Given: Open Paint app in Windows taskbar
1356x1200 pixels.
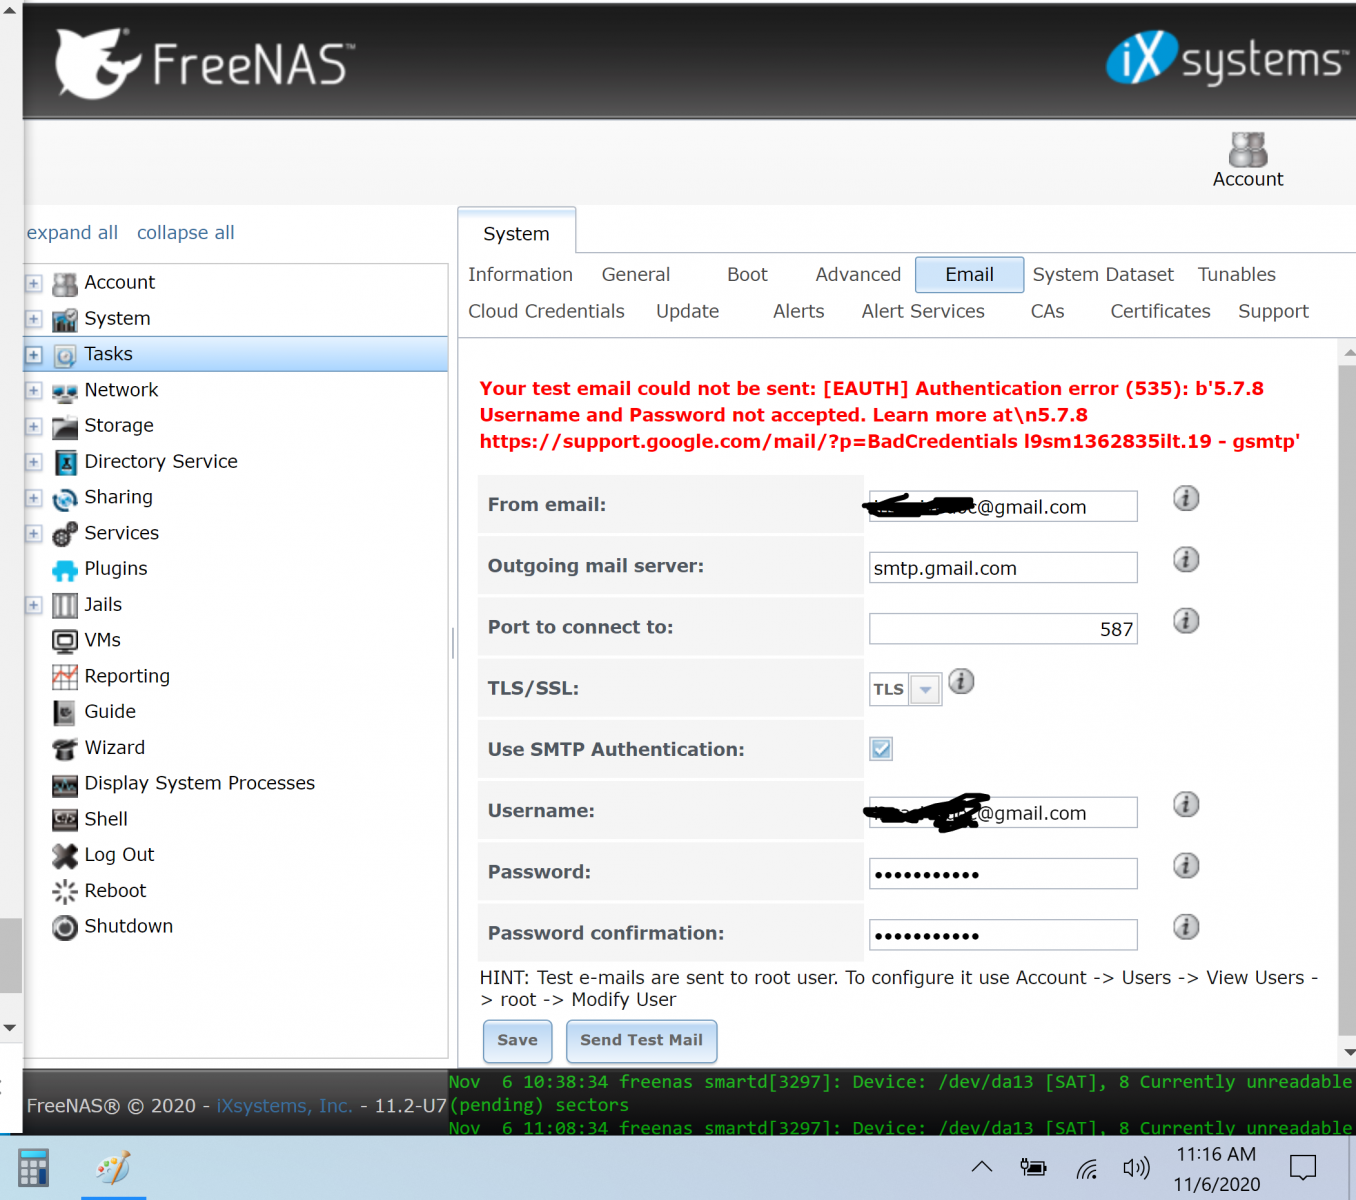Looking at the screenshot, I should 113,1168.
